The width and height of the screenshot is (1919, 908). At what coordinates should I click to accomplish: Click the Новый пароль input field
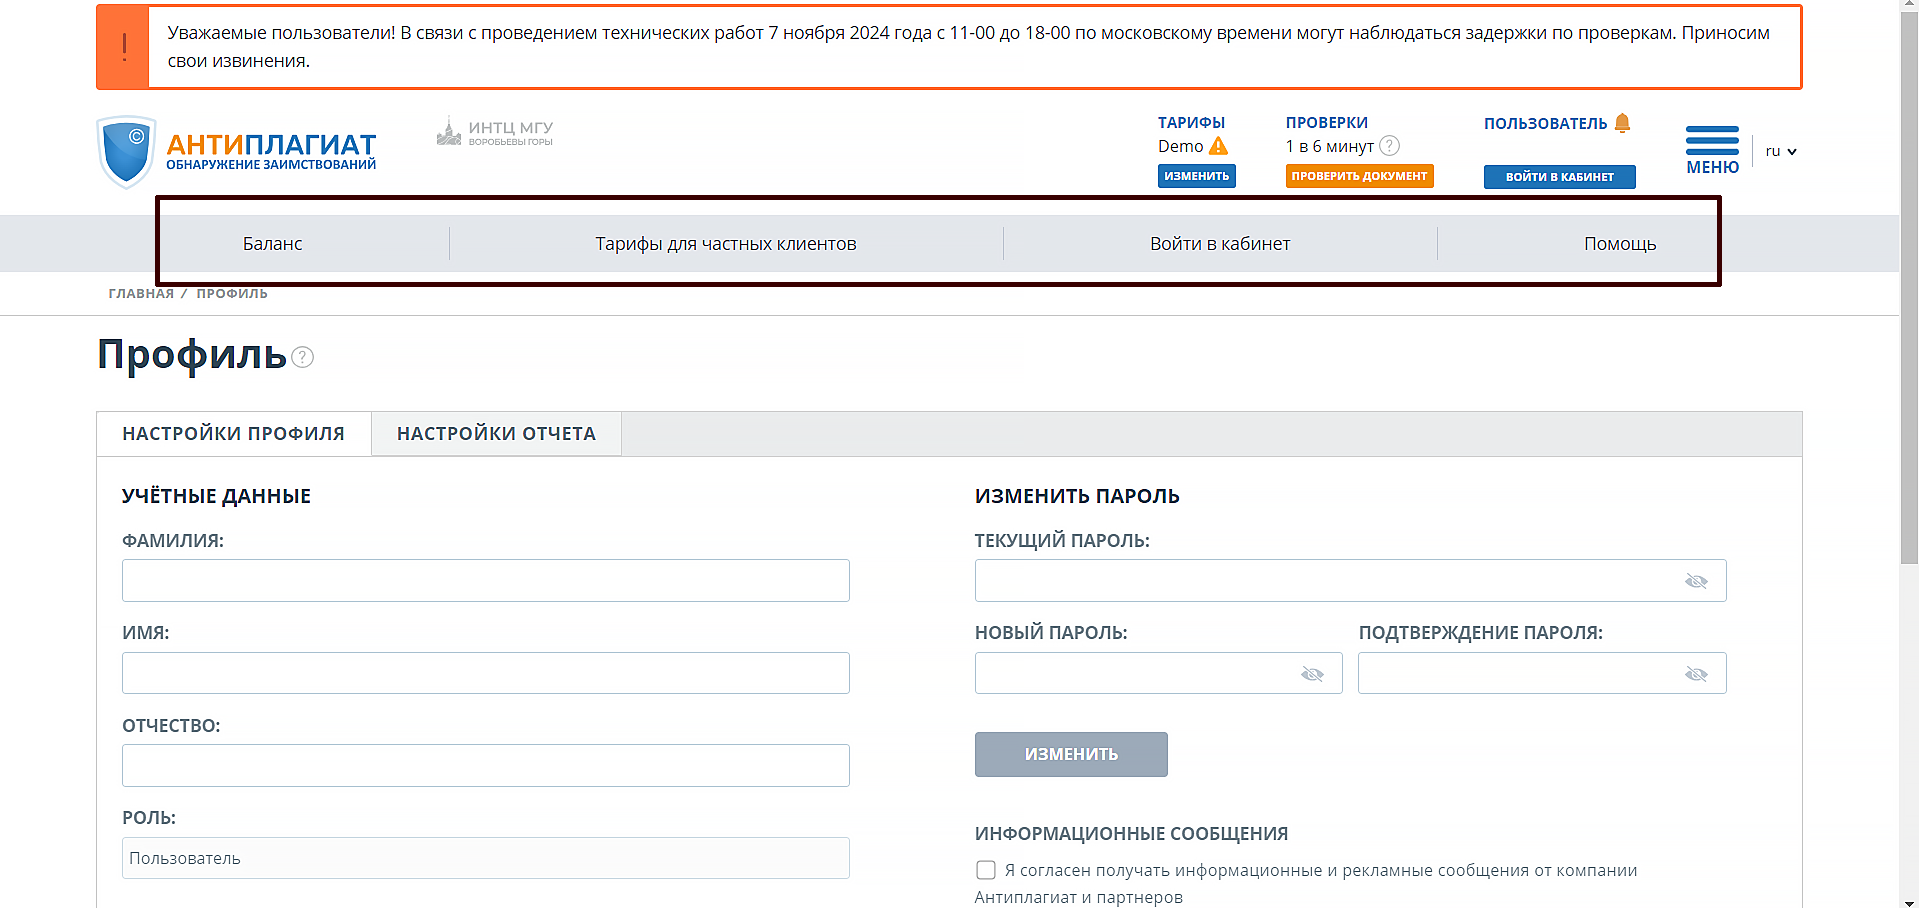click(1158, 673)
